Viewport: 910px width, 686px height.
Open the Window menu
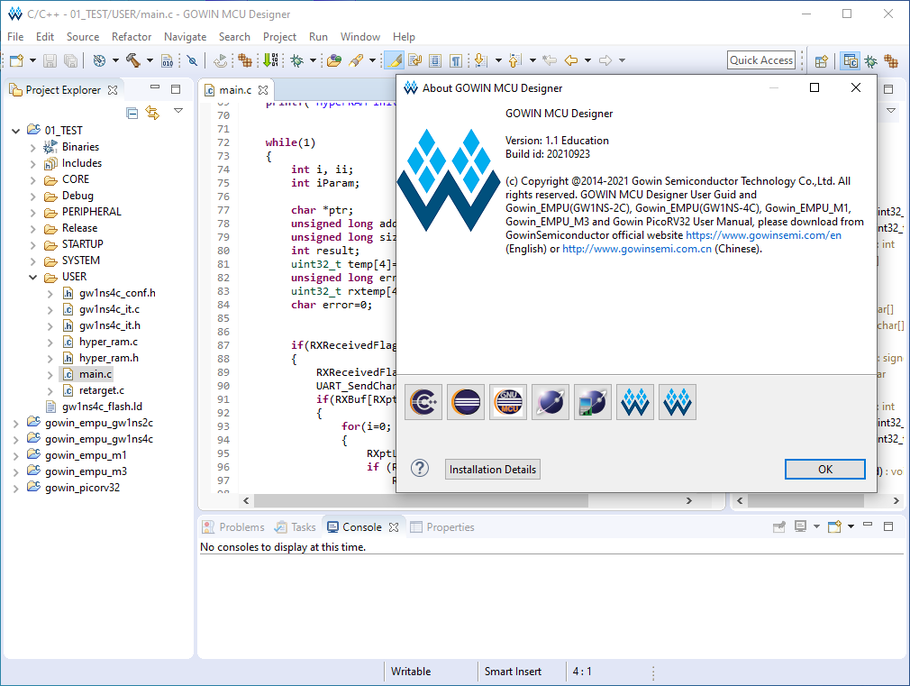point(360,37)
